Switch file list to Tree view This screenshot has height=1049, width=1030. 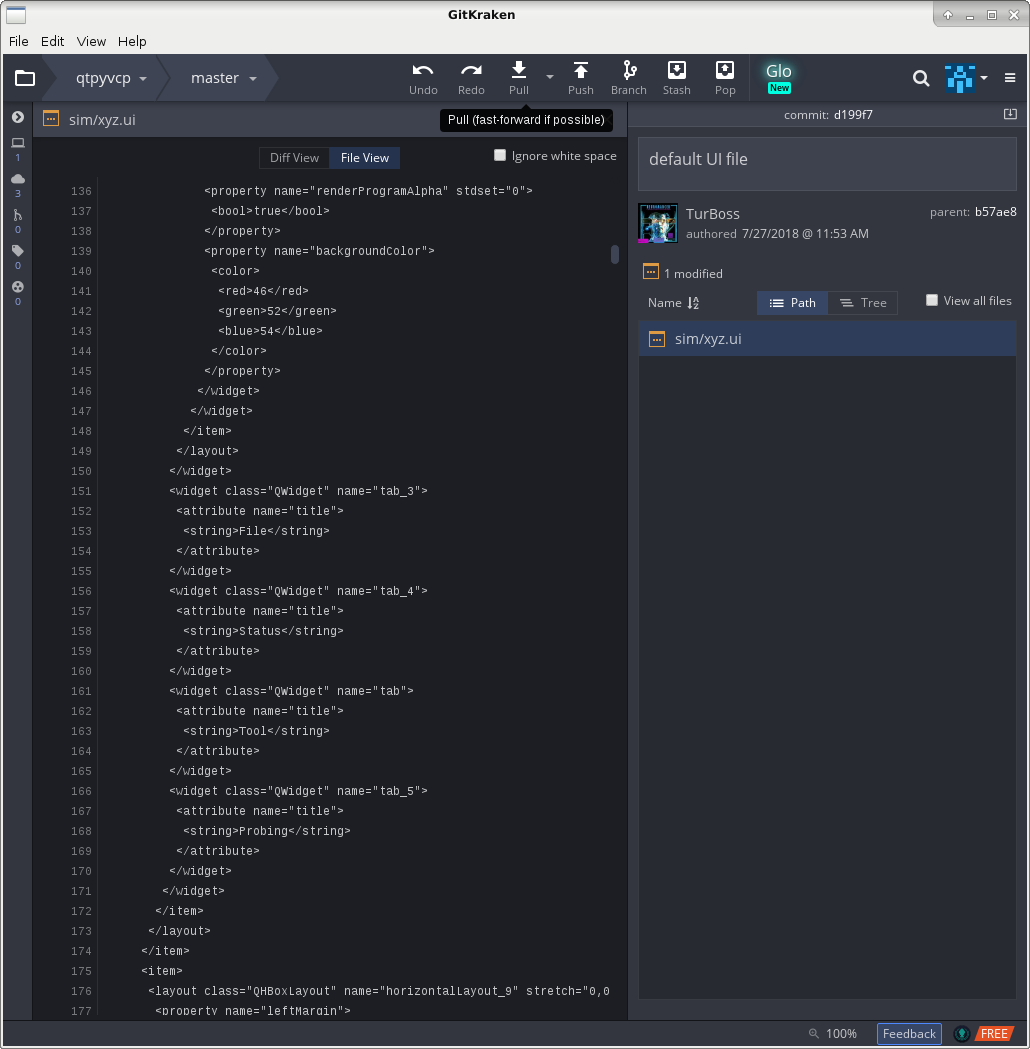863,303
